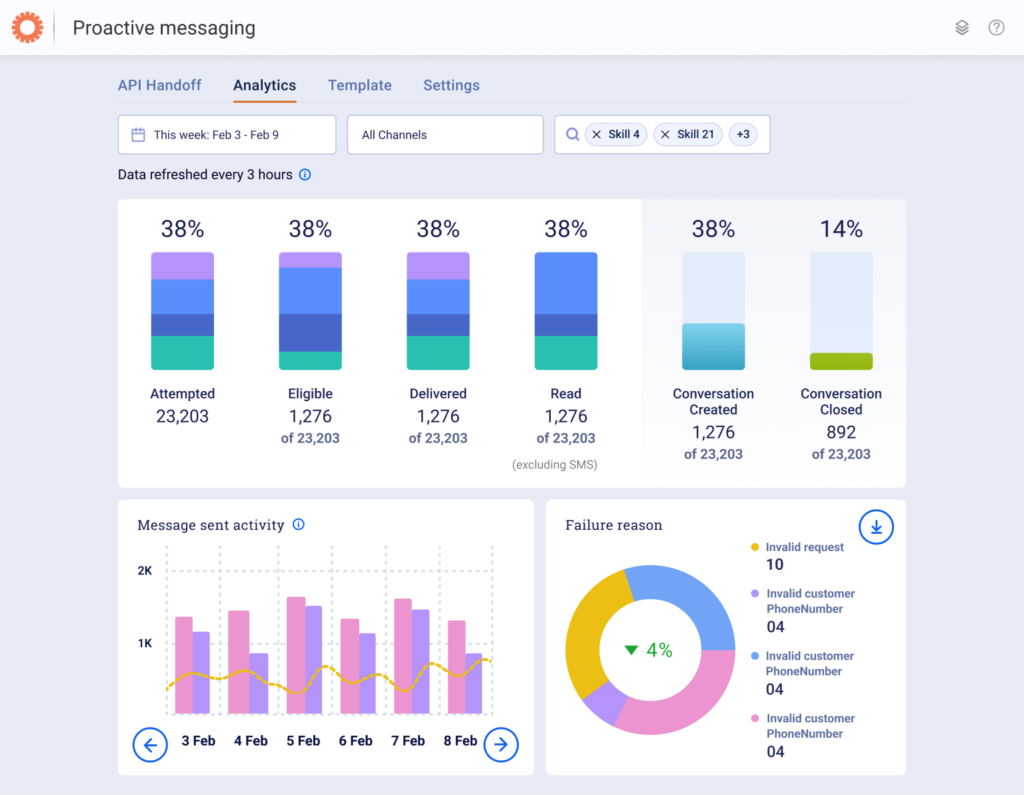
Task: Go to the next page of message activity
Action: click(501, 745)
